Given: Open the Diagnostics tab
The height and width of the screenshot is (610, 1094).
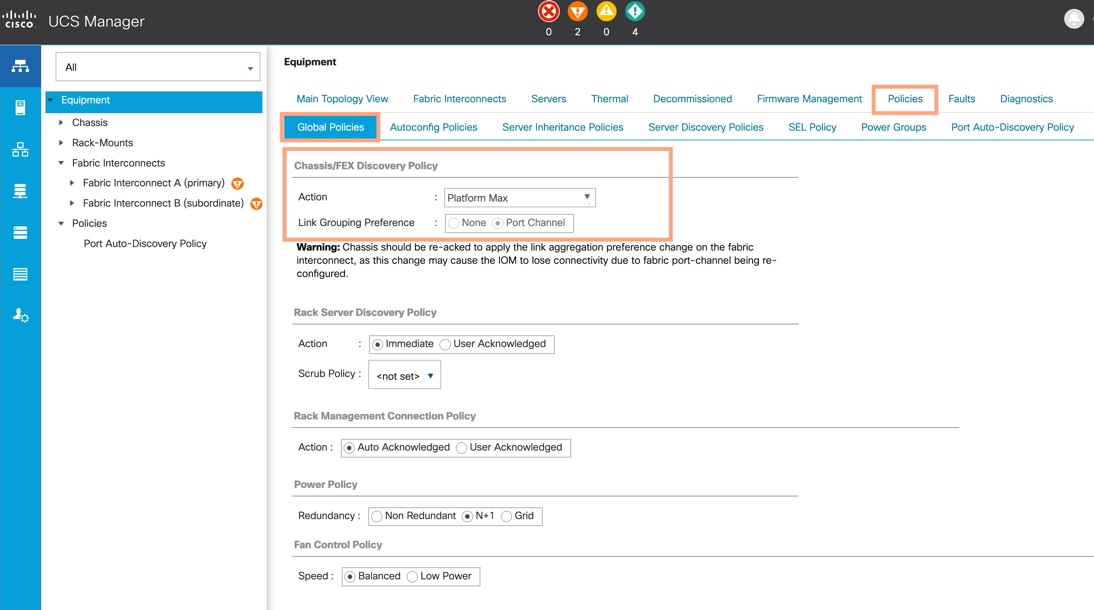Looking at the screenshot, I should (x=1026, y=98).
